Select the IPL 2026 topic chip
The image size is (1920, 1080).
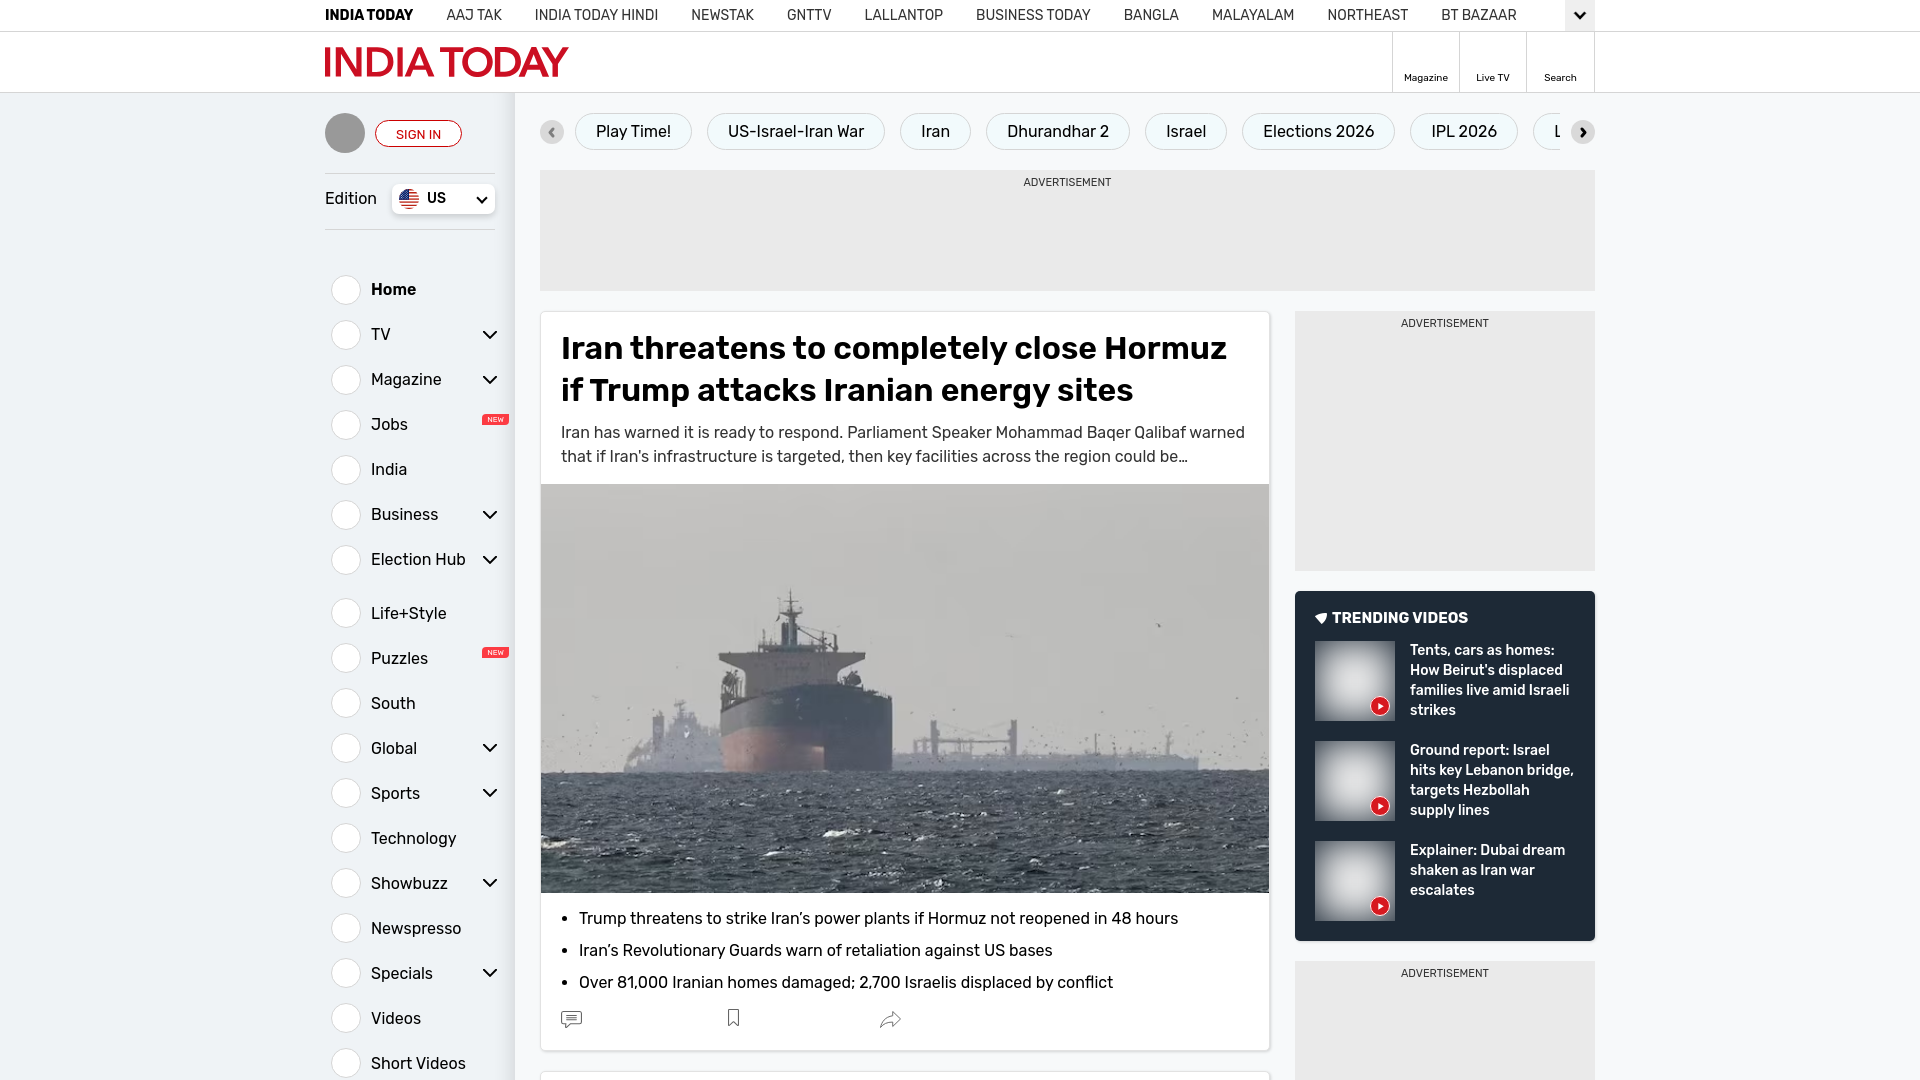[x=1464, y=132]
